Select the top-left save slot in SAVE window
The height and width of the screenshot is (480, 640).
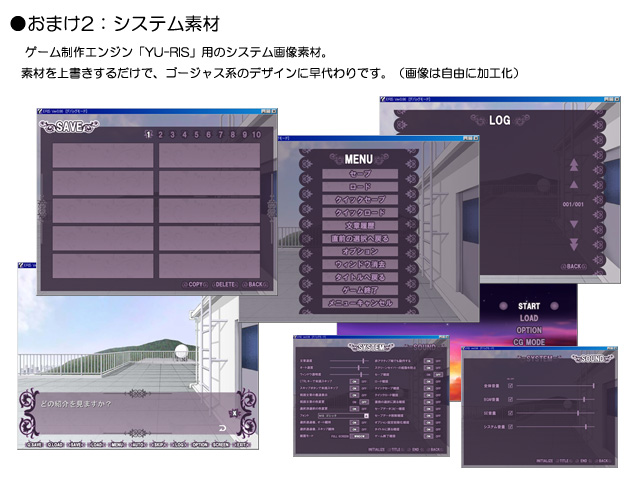tap(103, 155)
